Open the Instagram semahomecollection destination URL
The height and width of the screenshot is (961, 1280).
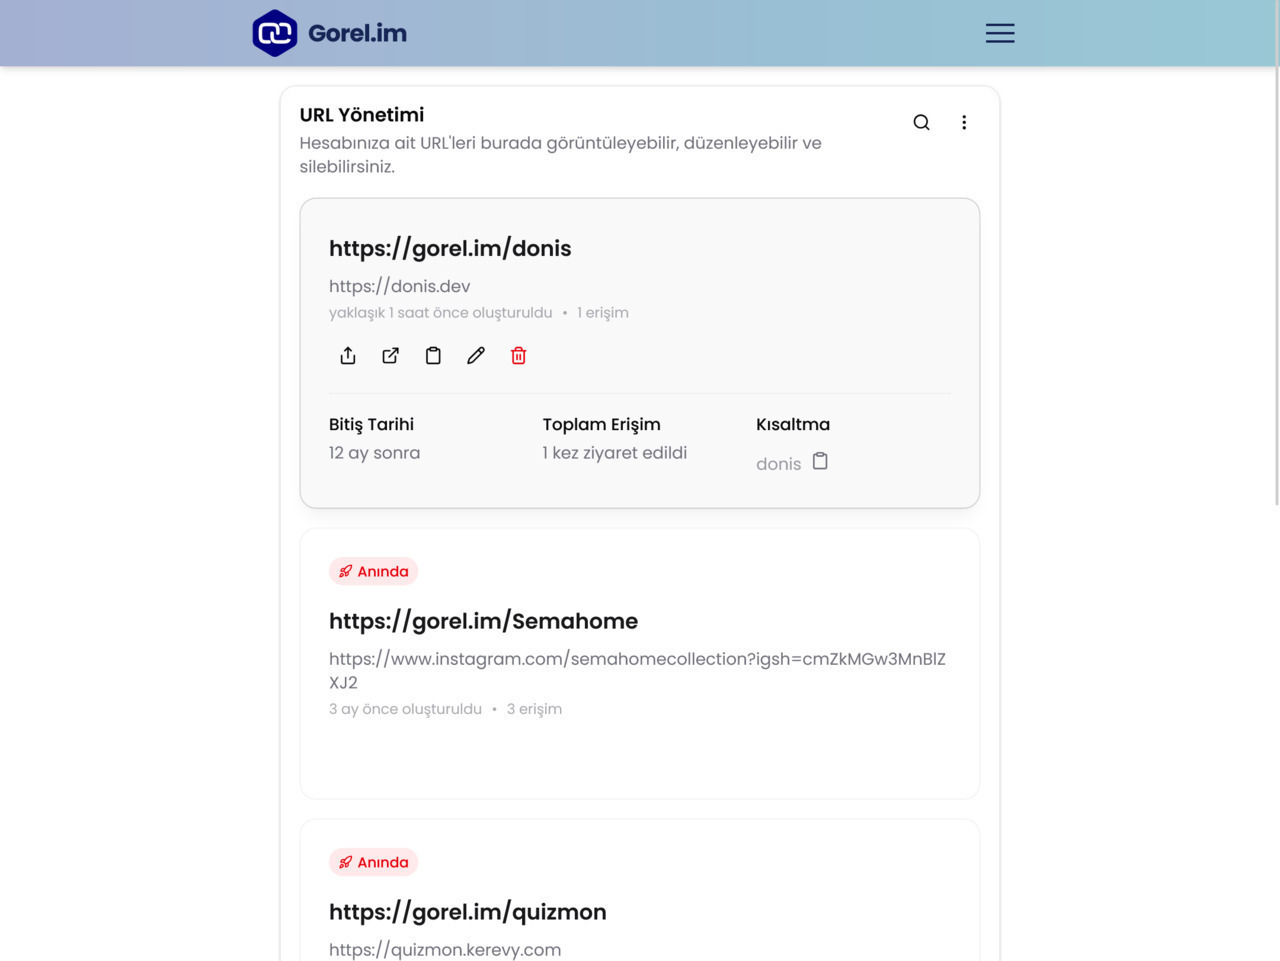pos(637,659)
